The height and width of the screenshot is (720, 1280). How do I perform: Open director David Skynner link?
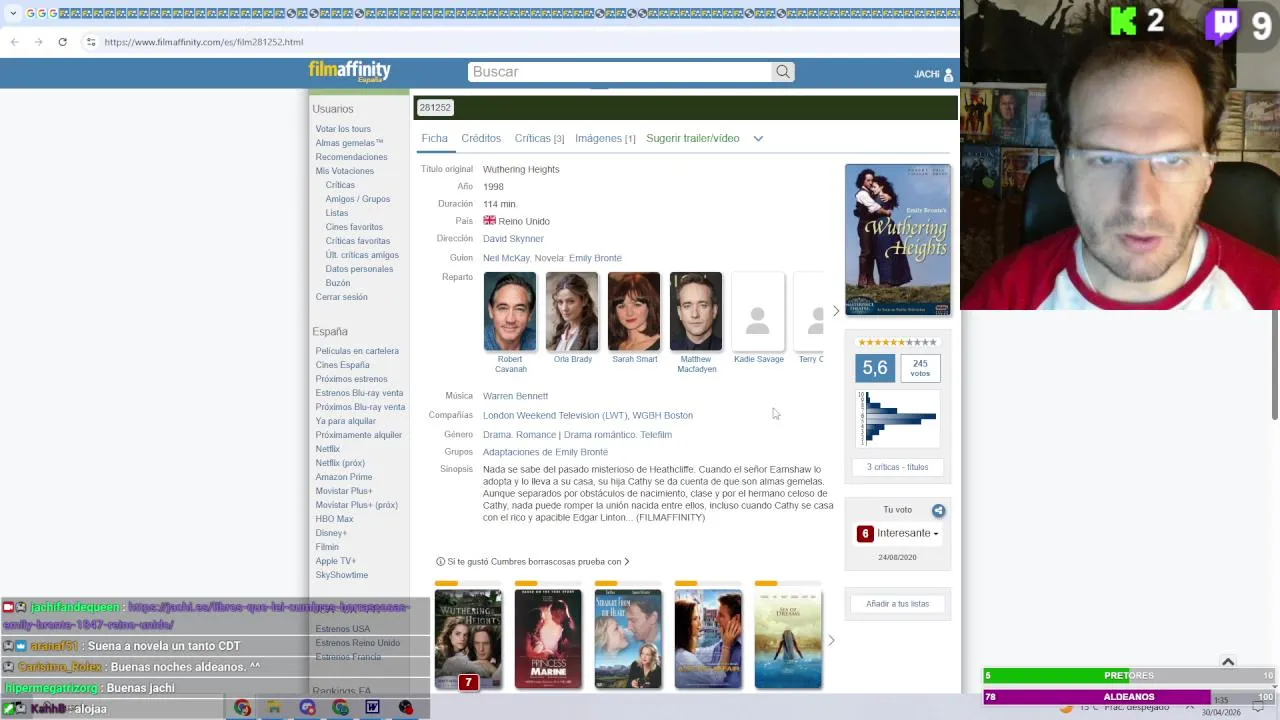pos(513,239)
